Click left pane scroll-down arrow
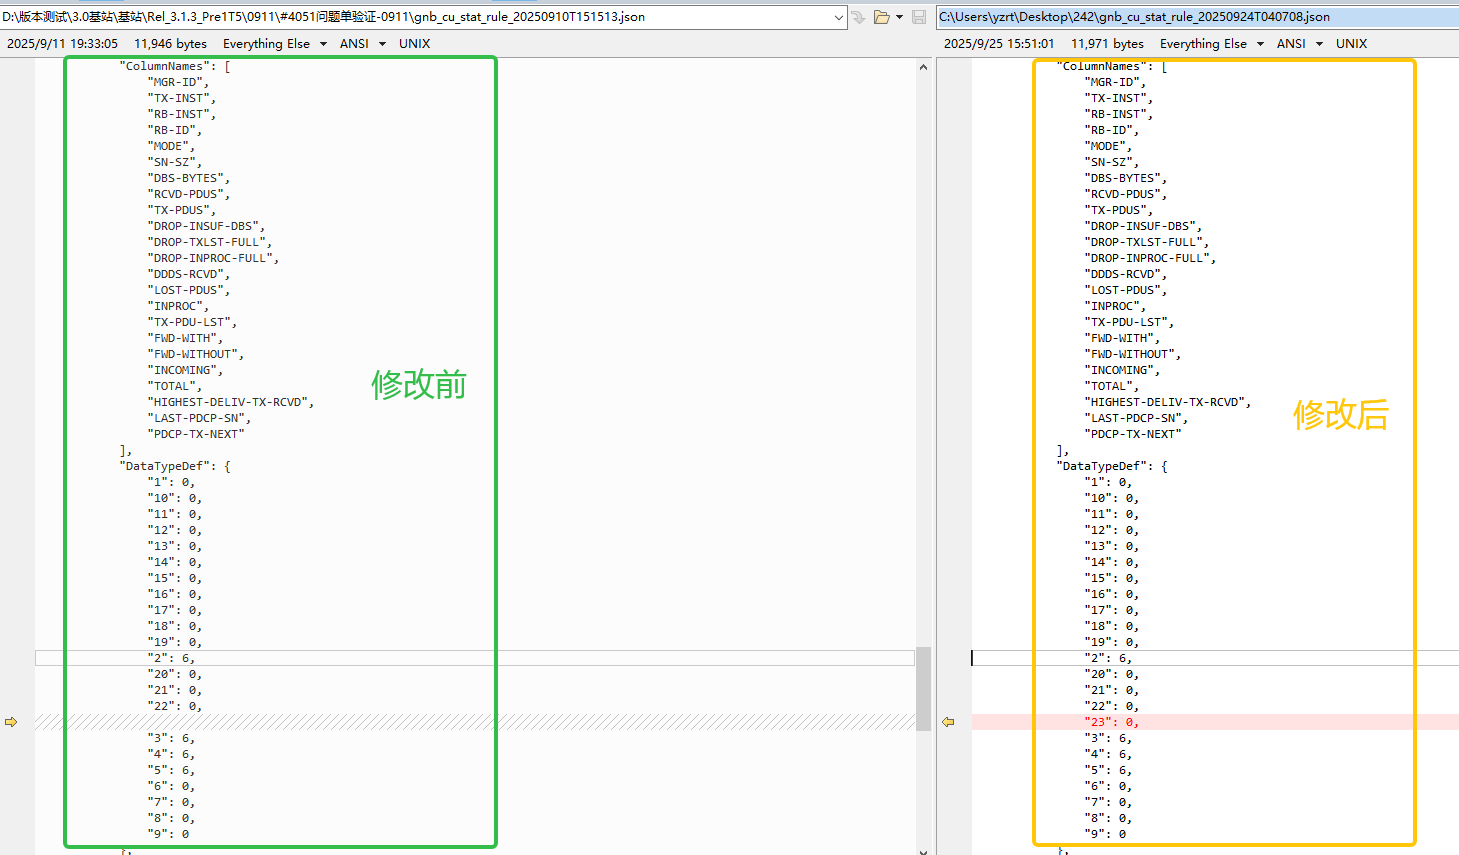Screen dimensions: 1459x855 (x=923, y=850)
